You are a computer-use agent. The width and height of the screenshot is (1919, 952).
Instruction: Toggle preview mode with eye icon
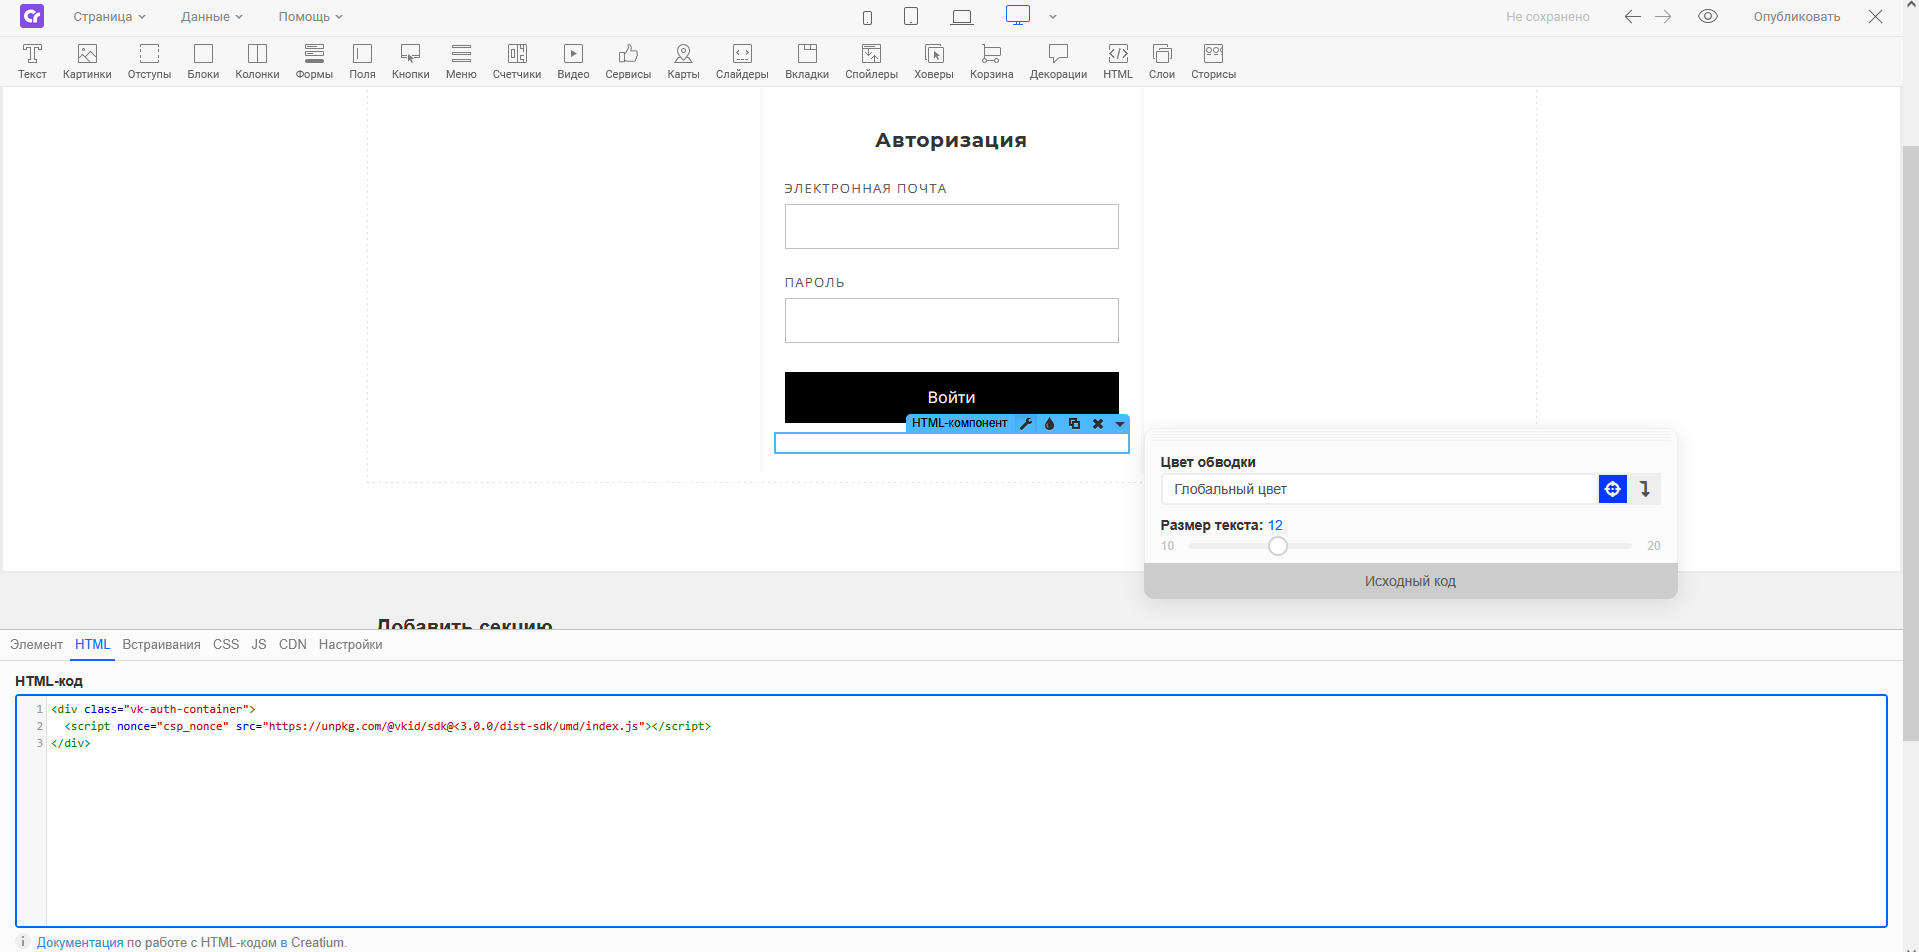click(x=1708, y=16)
